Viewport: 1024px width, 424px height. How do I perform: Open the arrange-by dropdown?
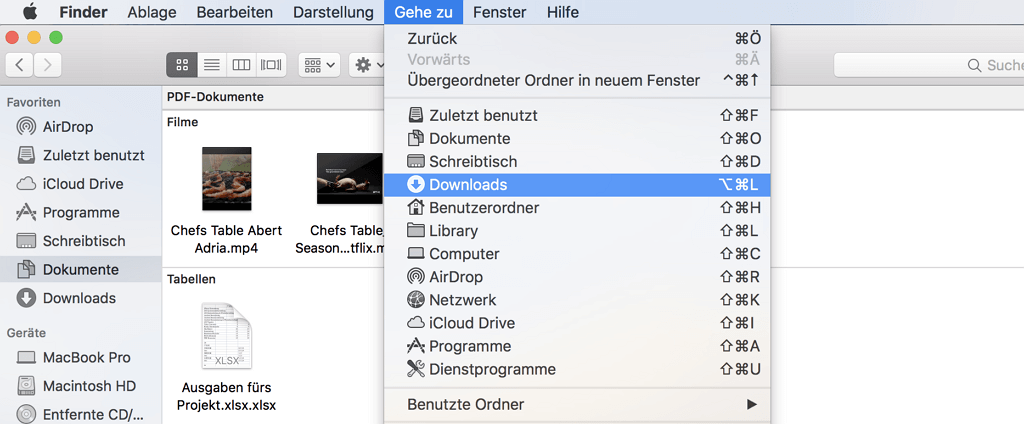click(319, 65)
